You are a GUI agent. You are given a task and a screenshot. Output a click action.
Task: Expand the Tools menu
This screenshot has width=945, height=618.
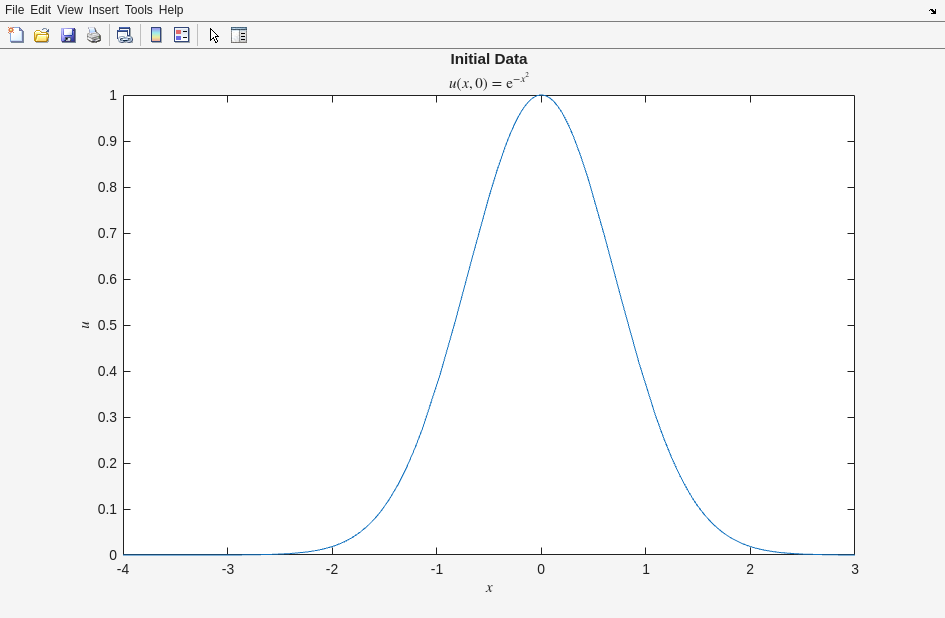[x=138, y=10]
